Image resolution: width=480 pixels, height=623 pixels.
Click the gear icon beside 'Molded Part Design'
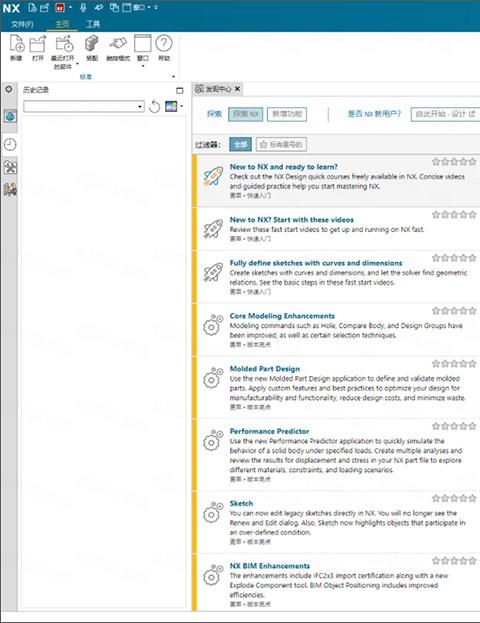point(213,378)
